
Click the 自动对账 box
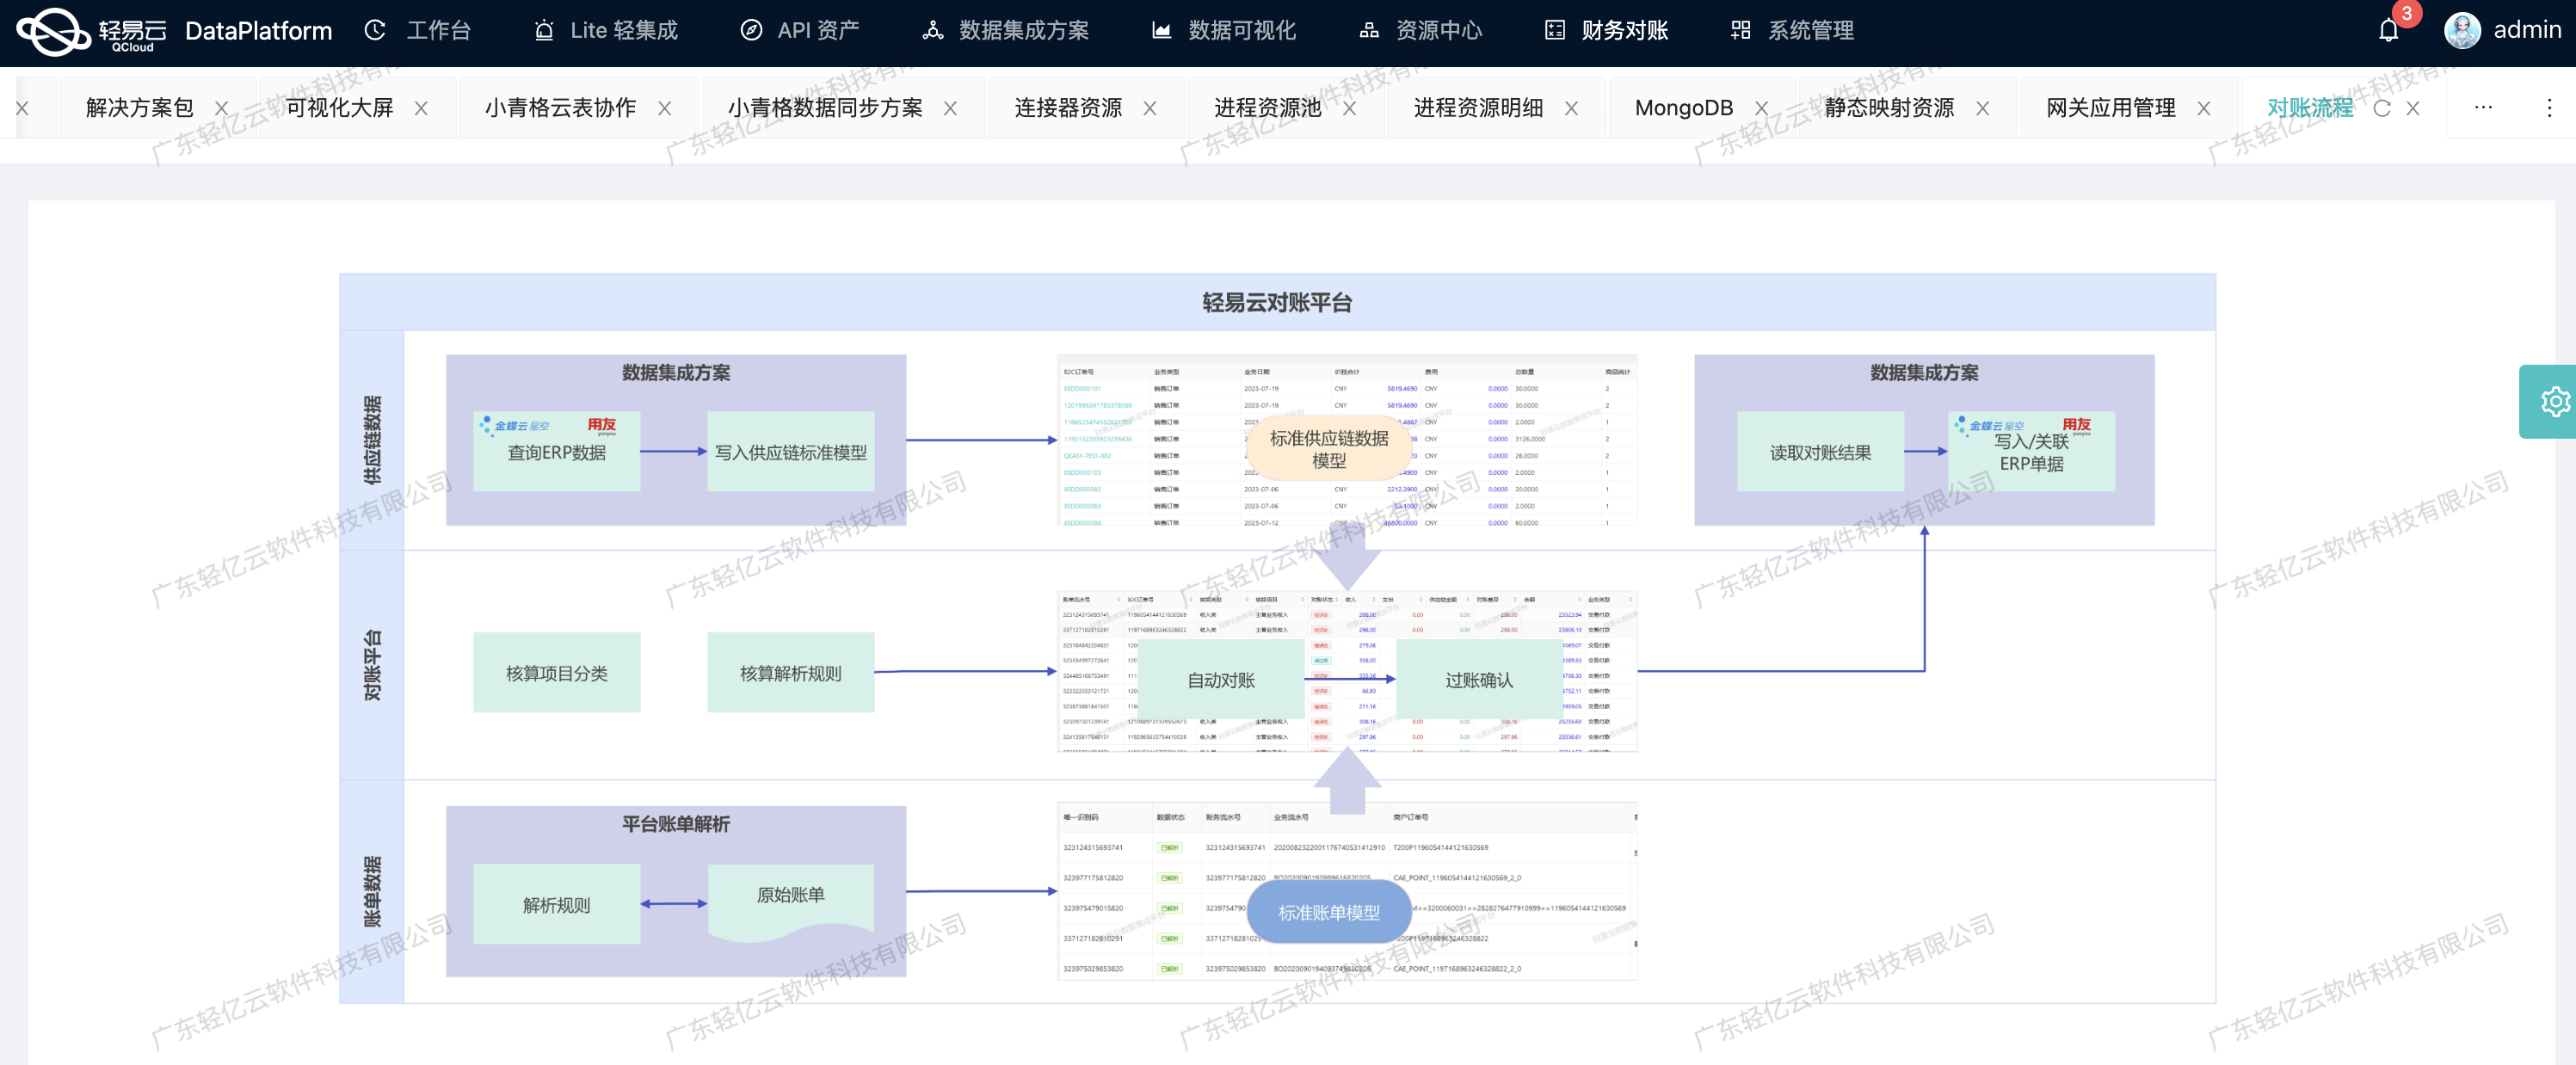click(x=1220, y=679)
